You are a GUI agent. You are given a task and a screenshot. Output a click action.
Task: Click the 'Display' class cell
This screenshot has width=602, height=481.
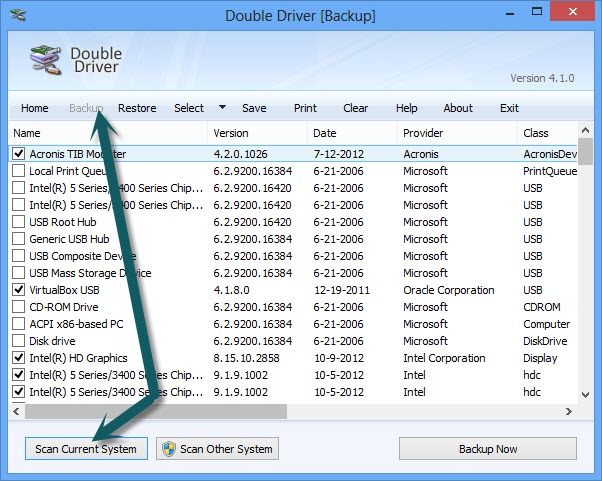(x=540, y=358)
